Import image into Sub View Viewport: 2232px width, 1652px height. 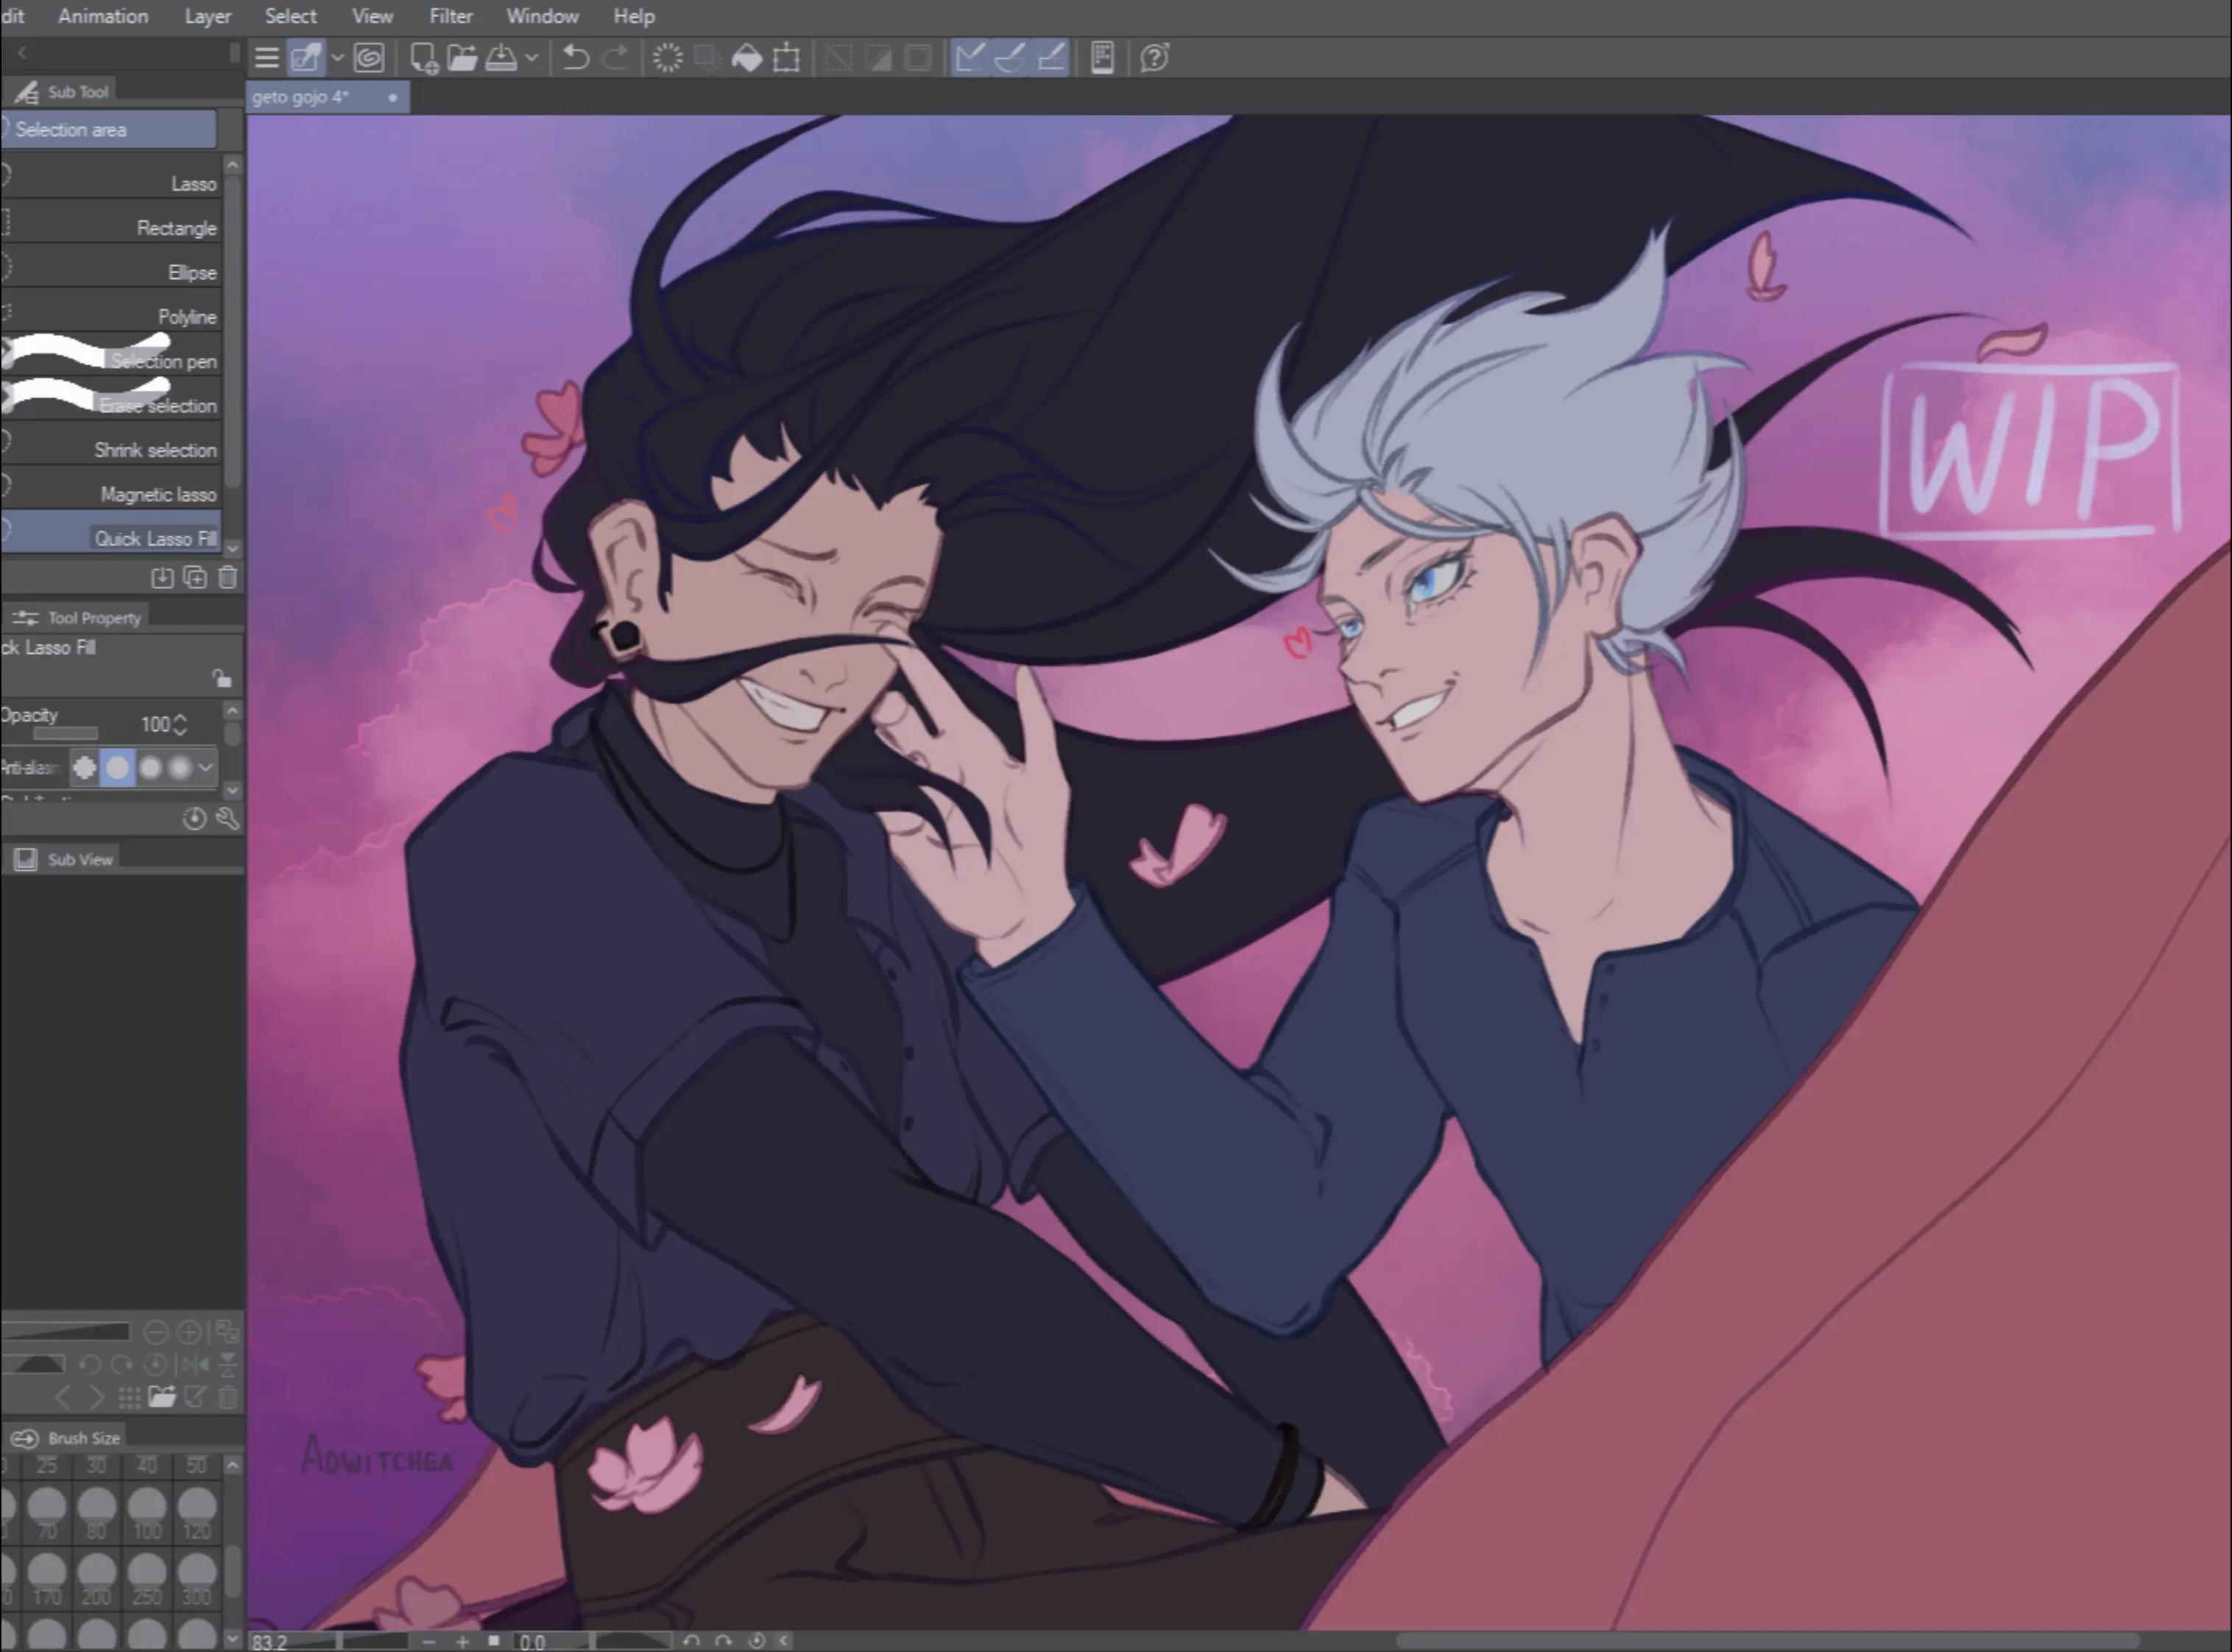coord(162,1397)
